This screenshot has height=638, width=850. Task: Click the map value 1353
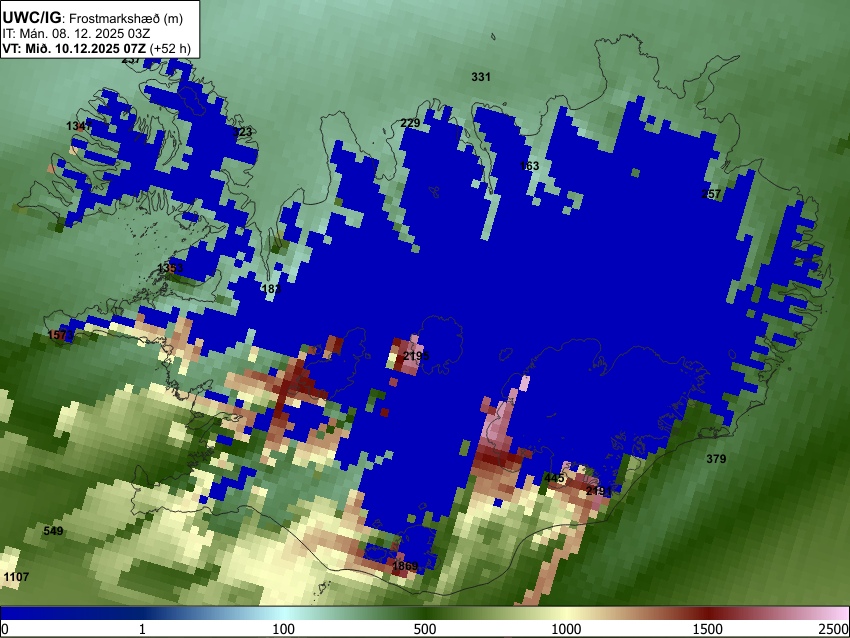pos(170,268)
